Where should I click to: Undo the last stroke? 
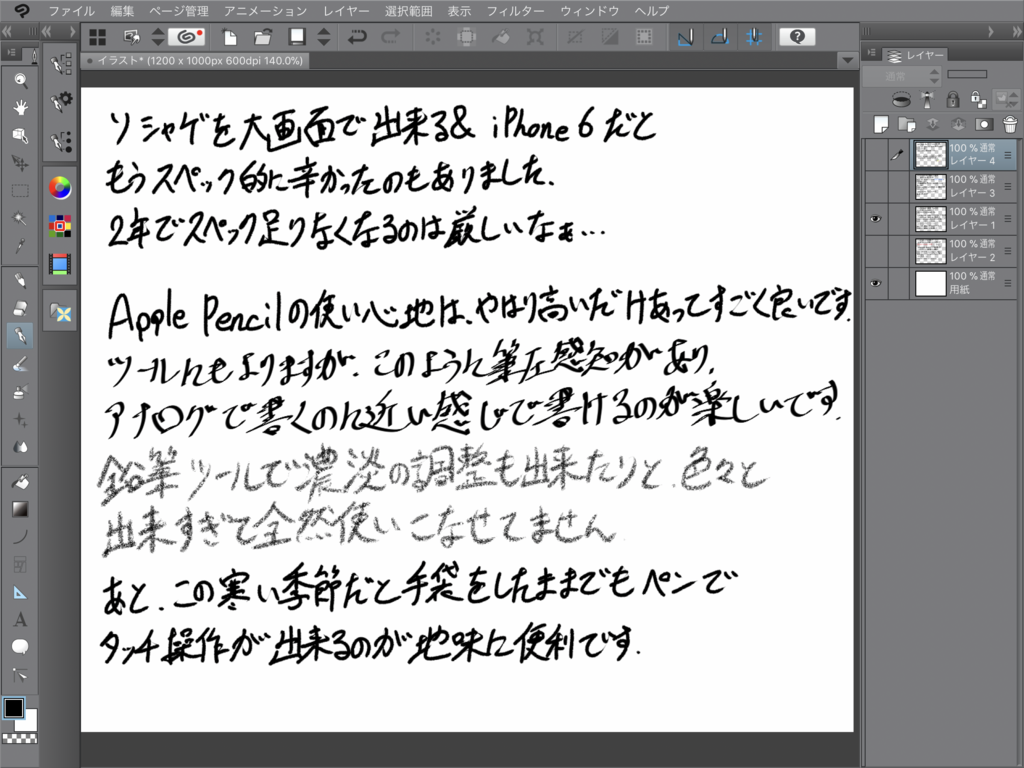click(358, 37)
